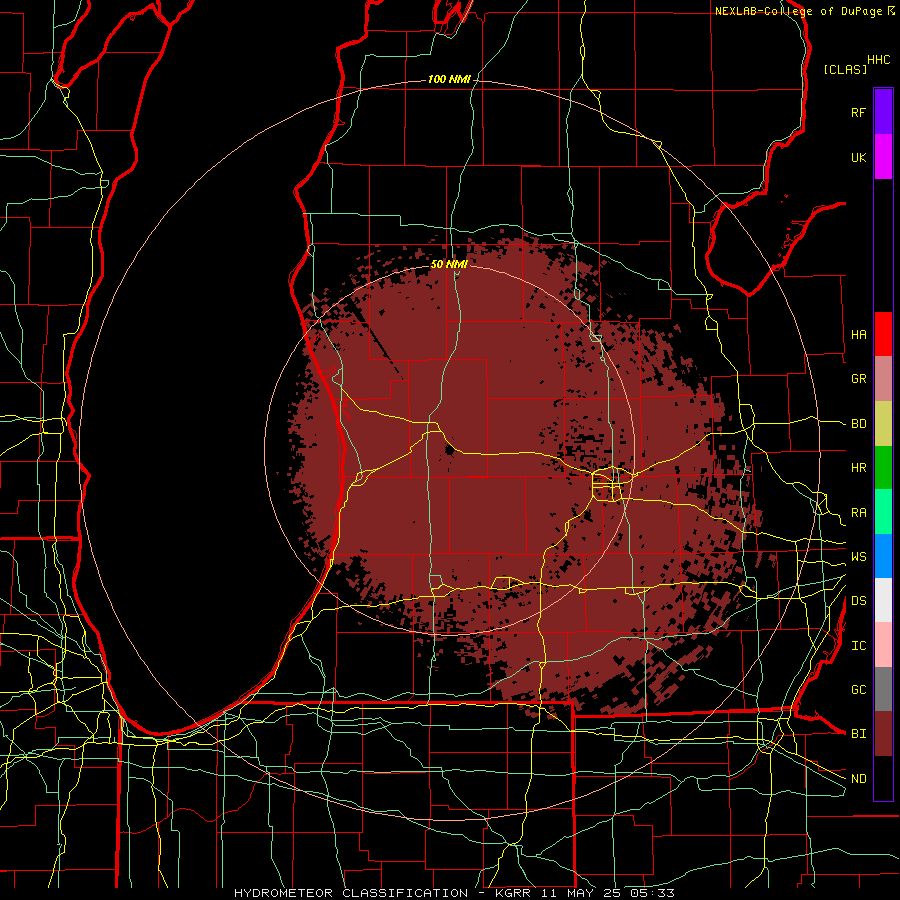The width and height of the screenshot is (900, 900).
Task: Click the 'BI' legend label
Action: [x=859, y=734]
